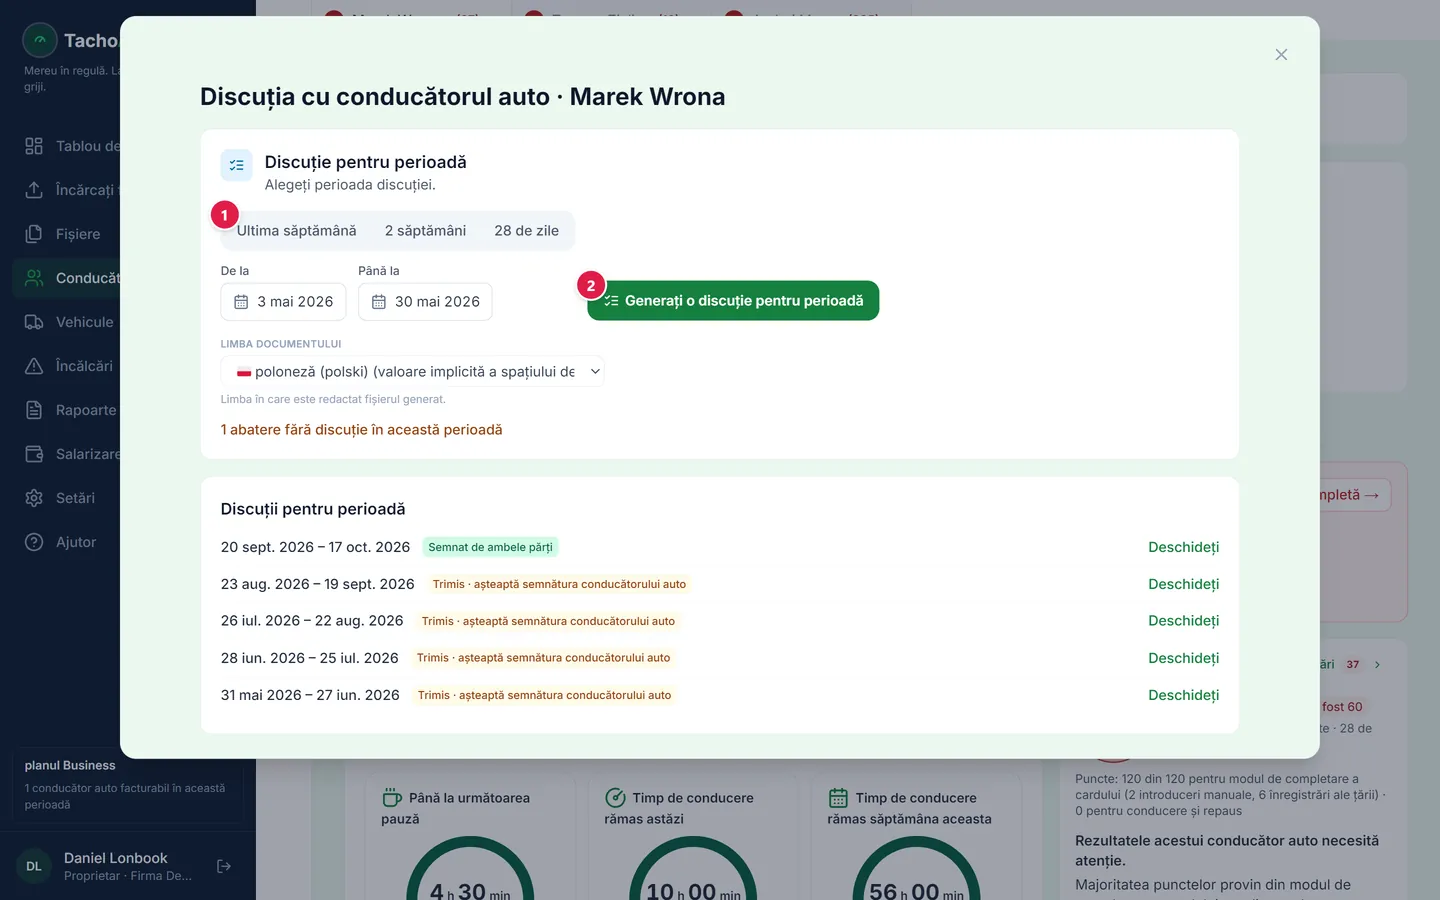Open the Rapoarte menu item
Image resolution: width=1440 pixels, height=900 pixels.
(66, 410)
